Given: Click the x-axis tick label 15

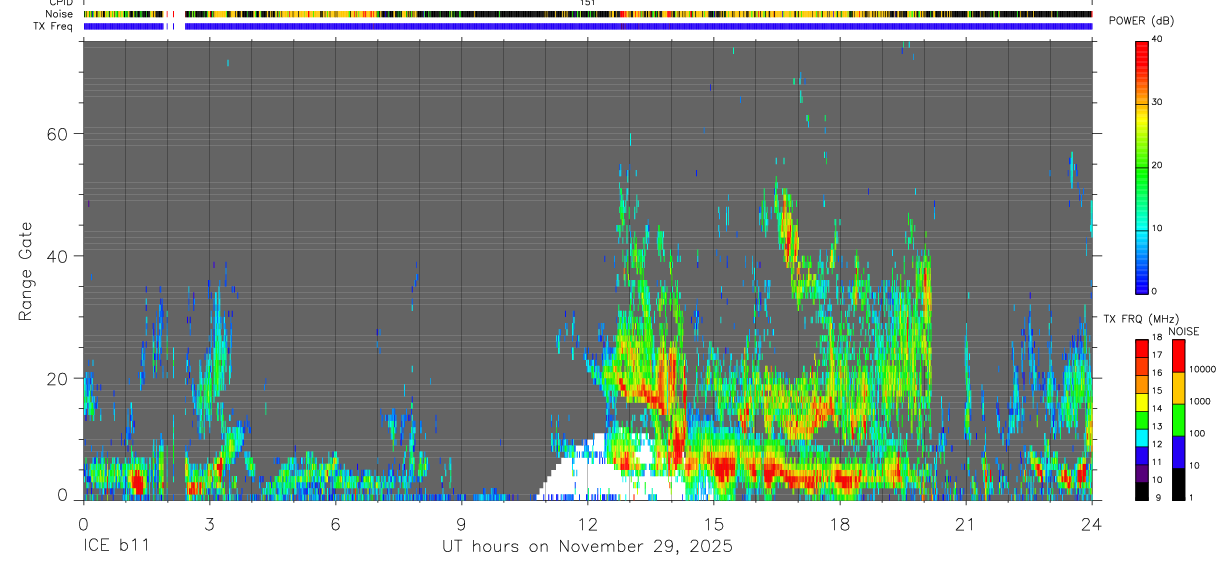Looking at the screenshot, I should pyautogui.click(x=713, y=524).
